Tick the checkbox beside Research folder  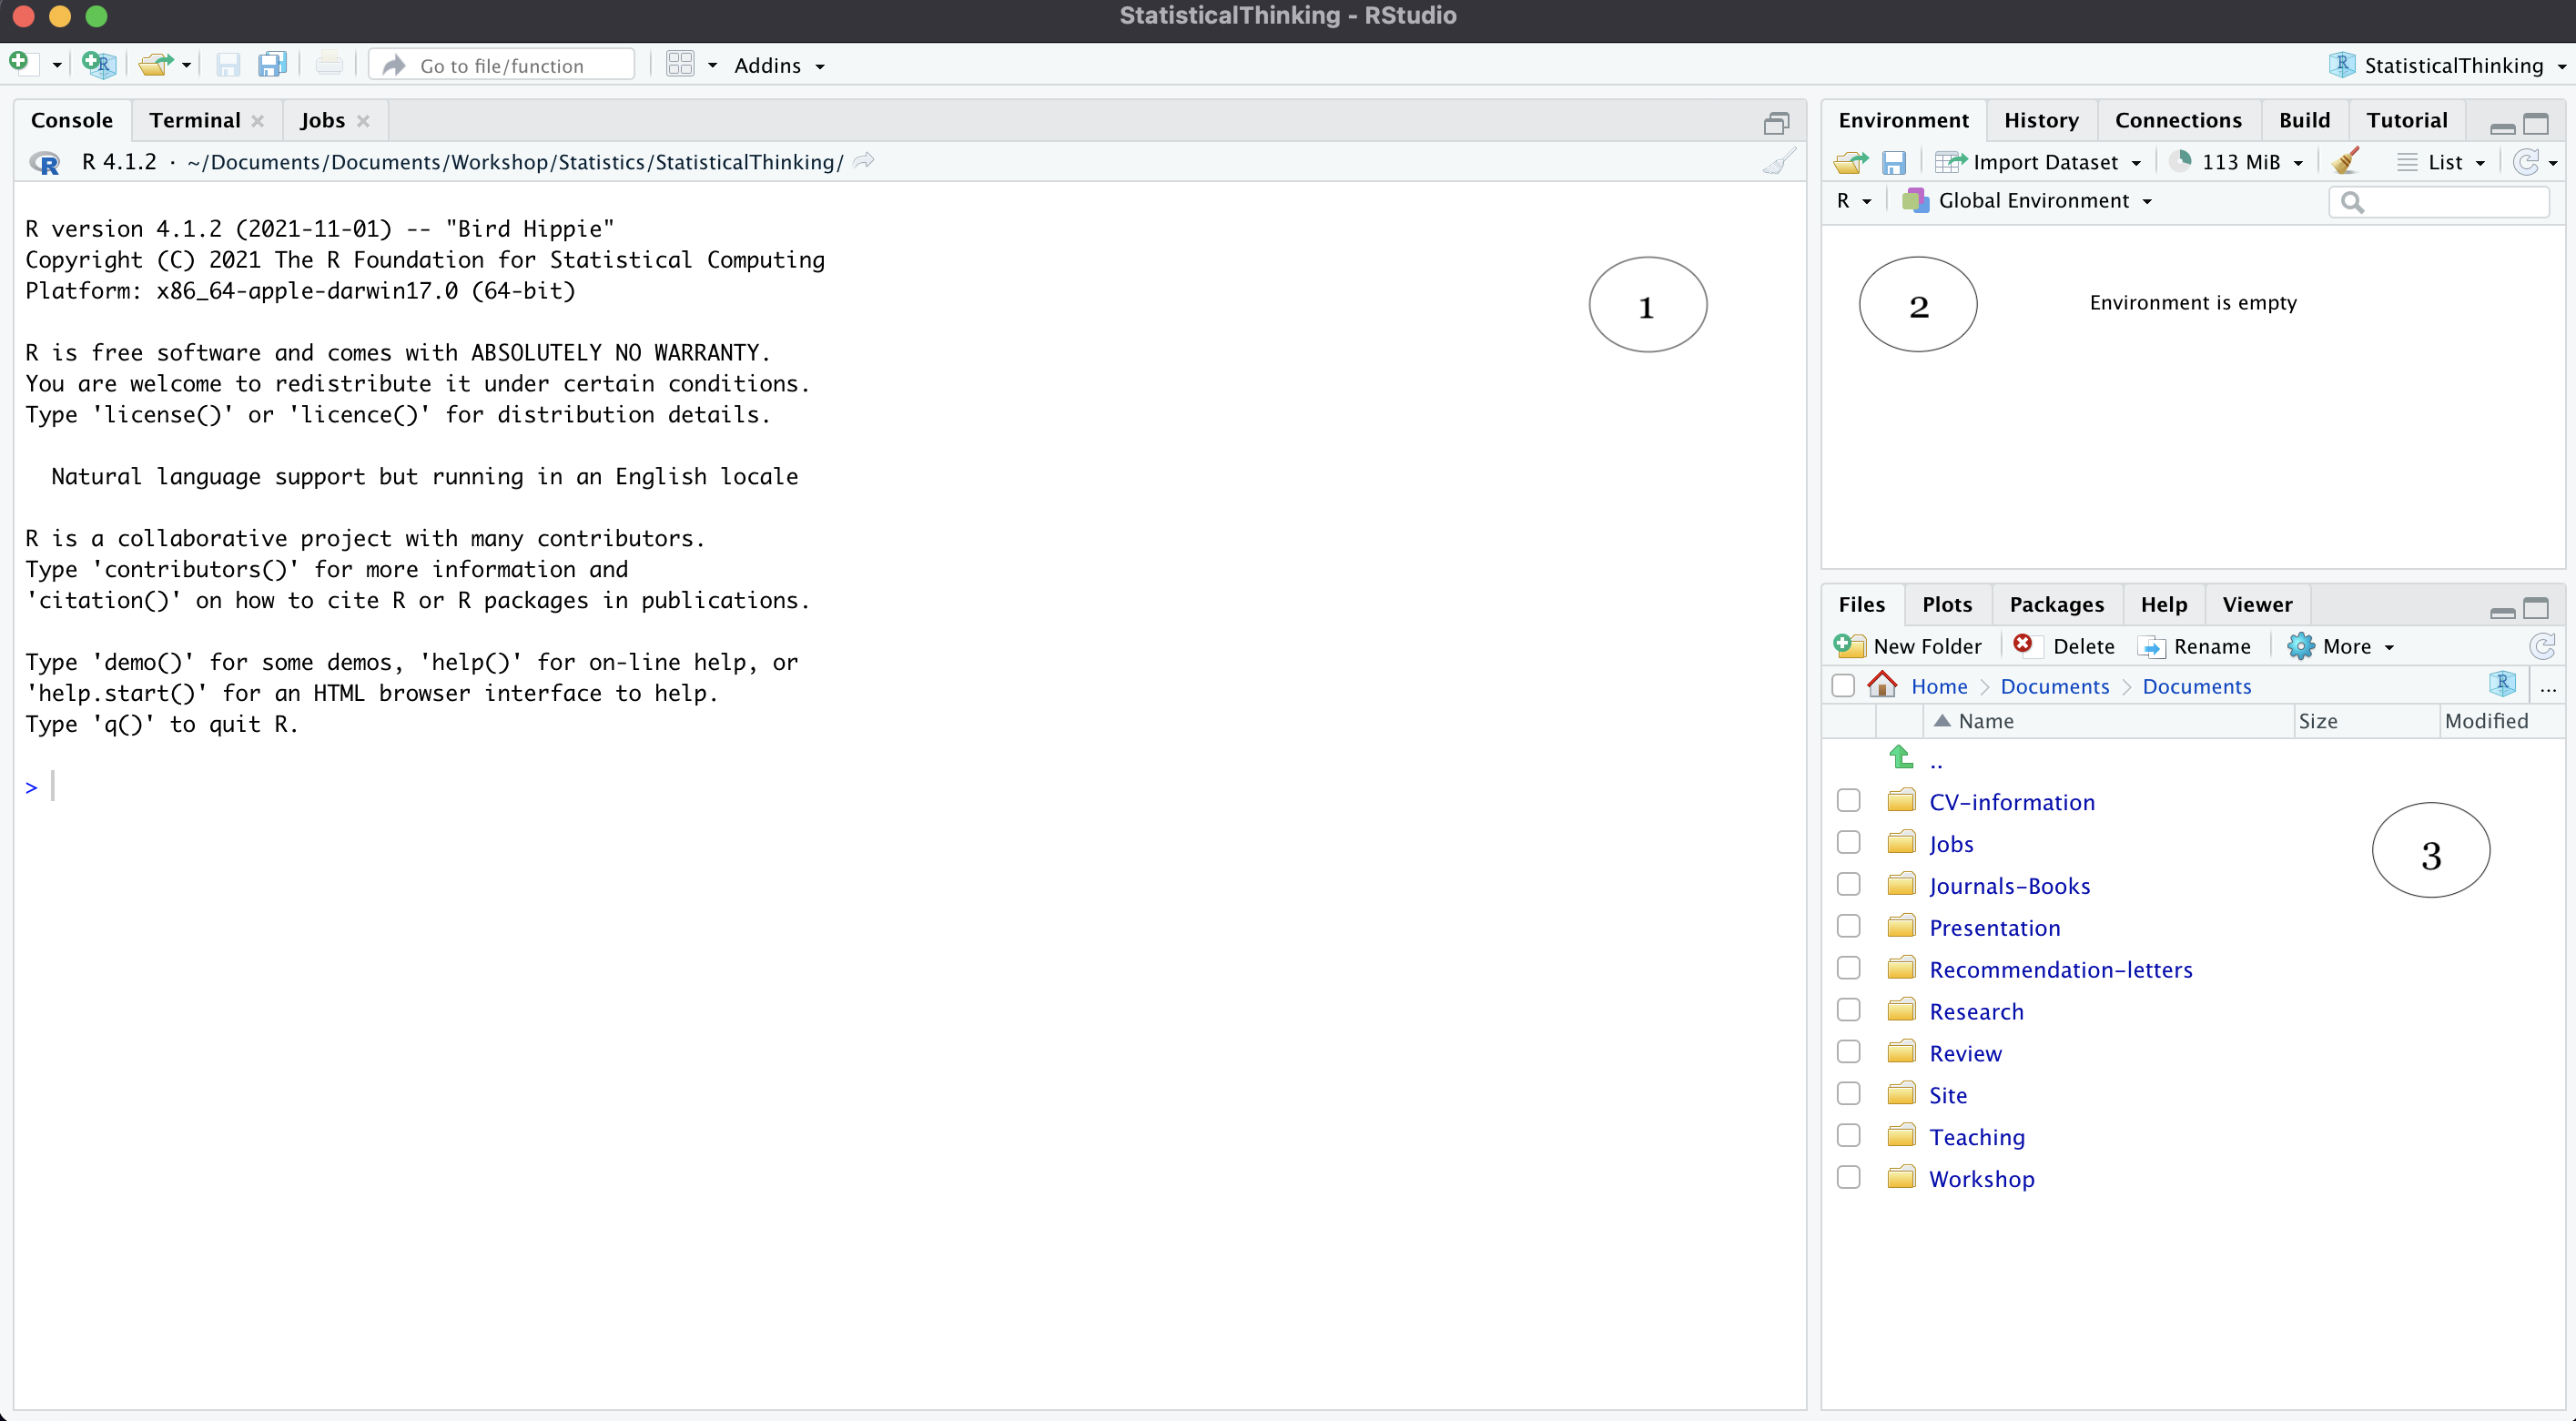1848,1010
